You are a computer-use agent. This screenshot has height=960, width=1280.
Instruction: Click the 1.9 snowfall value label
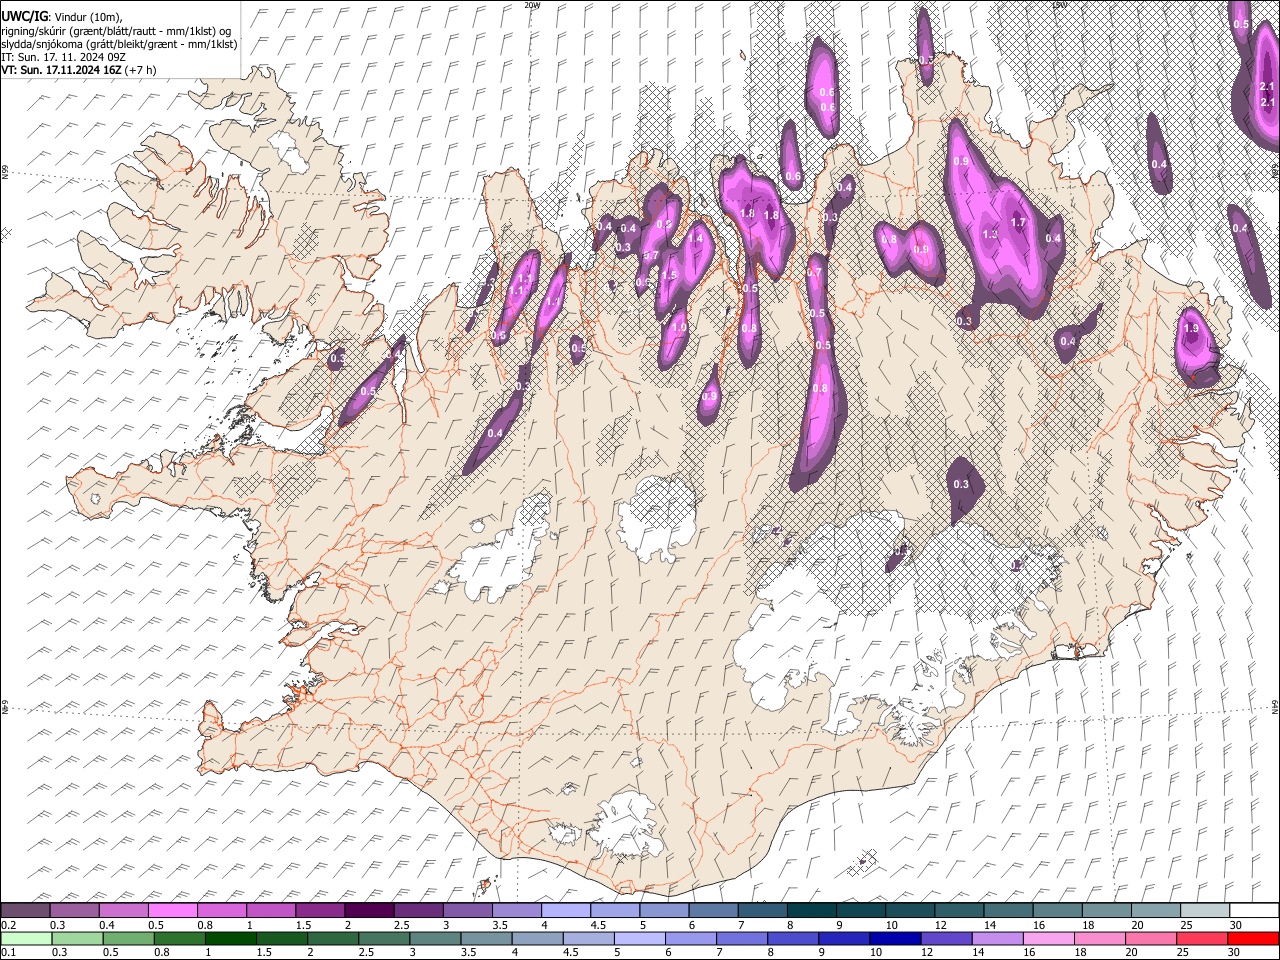pos(1191,328)
